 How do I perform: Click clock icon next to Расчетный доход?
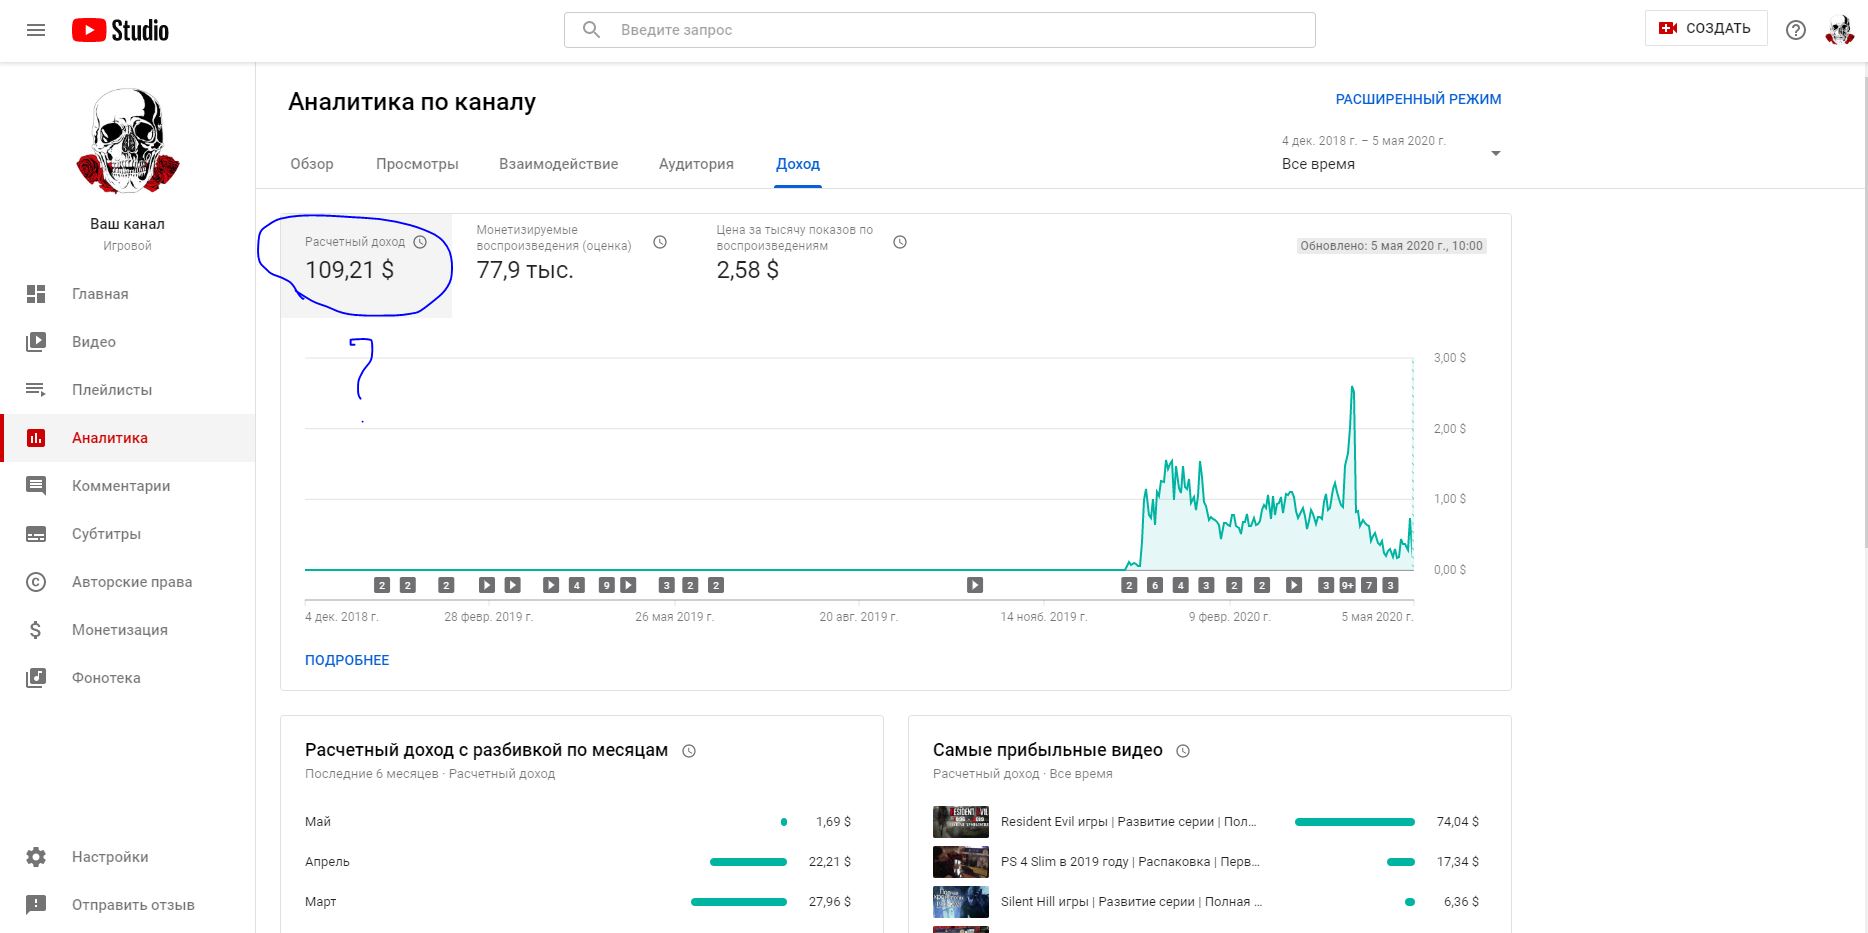(x=420, y=242)
